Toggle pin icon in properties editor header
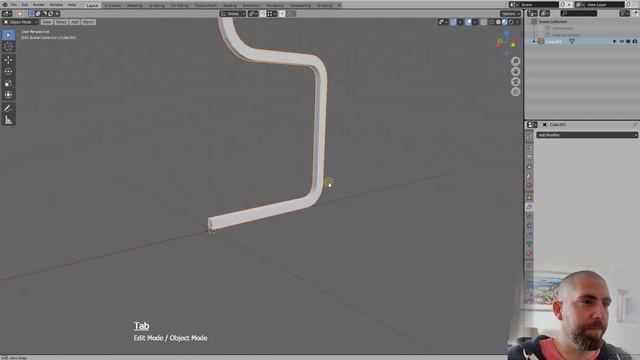Screen dimensions: 640x360 coord(635,124)
